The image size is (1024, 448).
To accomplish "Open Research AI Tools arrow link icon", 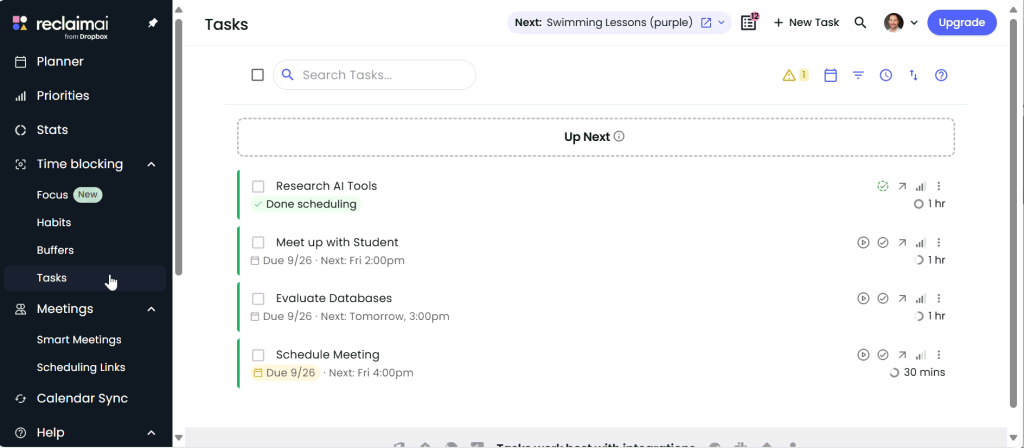I will pyautogui.click(x=902, y=186).
